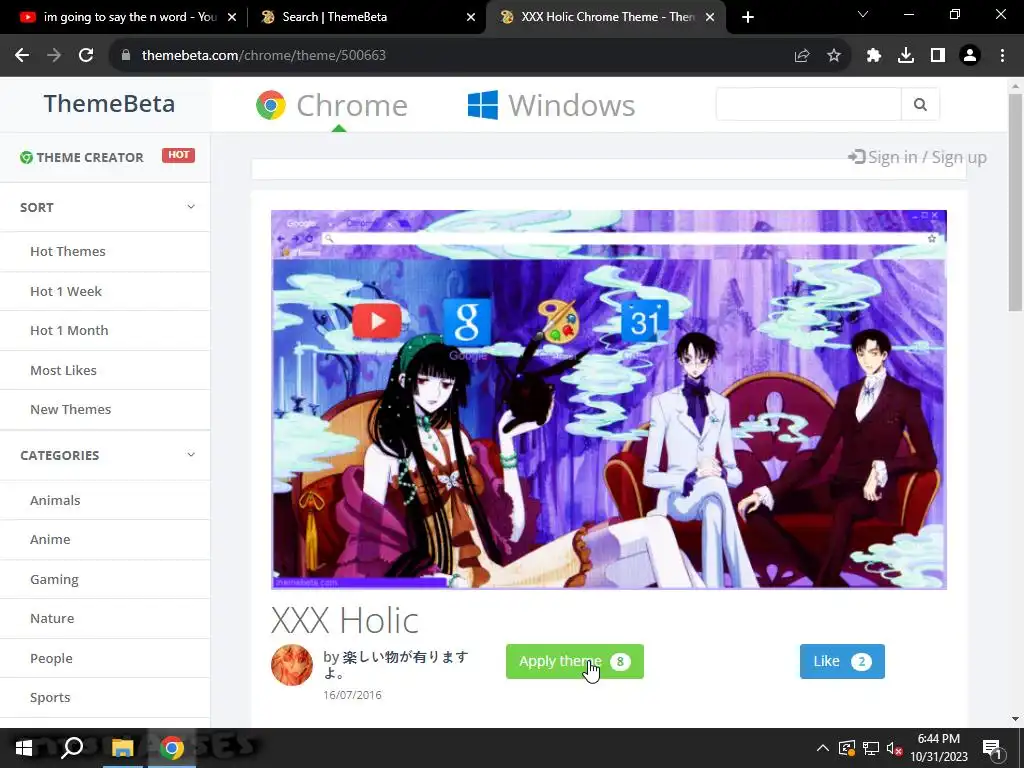Open the Chrome profile avatar icon
Image resolution: width=1024 pixels, height=768 pixels.
click(970, 56)
